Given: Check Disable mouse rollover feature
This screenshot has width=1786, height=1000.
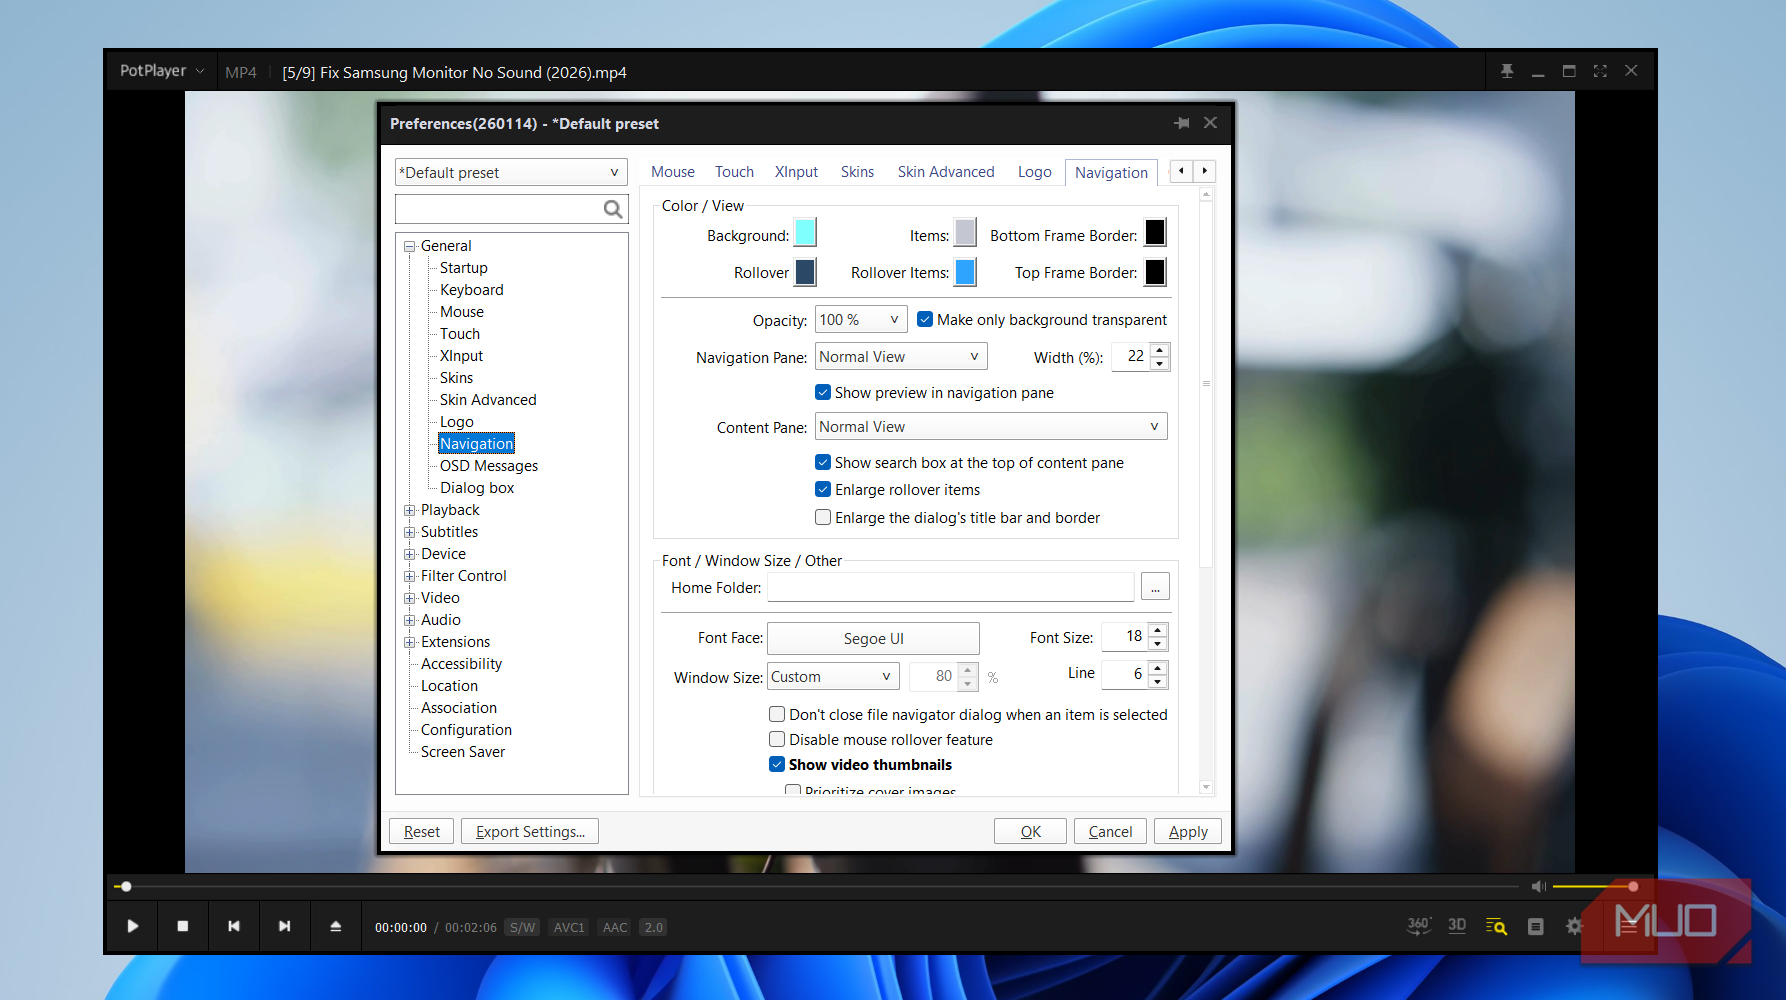Looking at the screenshot, I should click(777, 739).
